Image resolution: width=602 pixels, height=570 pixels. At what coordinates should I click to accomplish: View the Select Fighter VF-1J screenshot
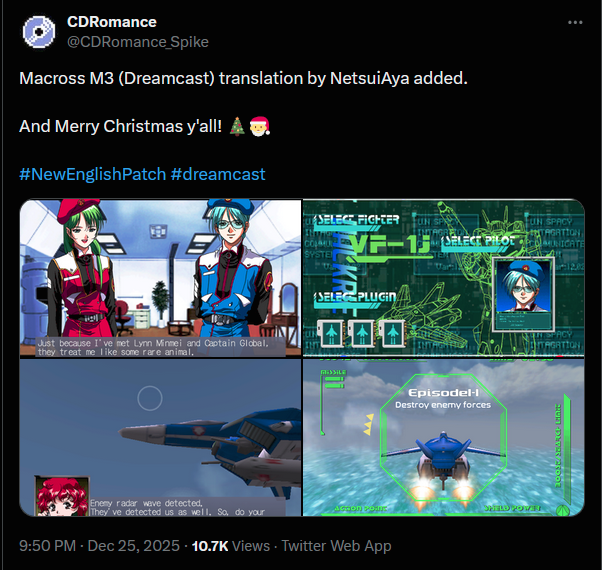(x=444, y=278)
